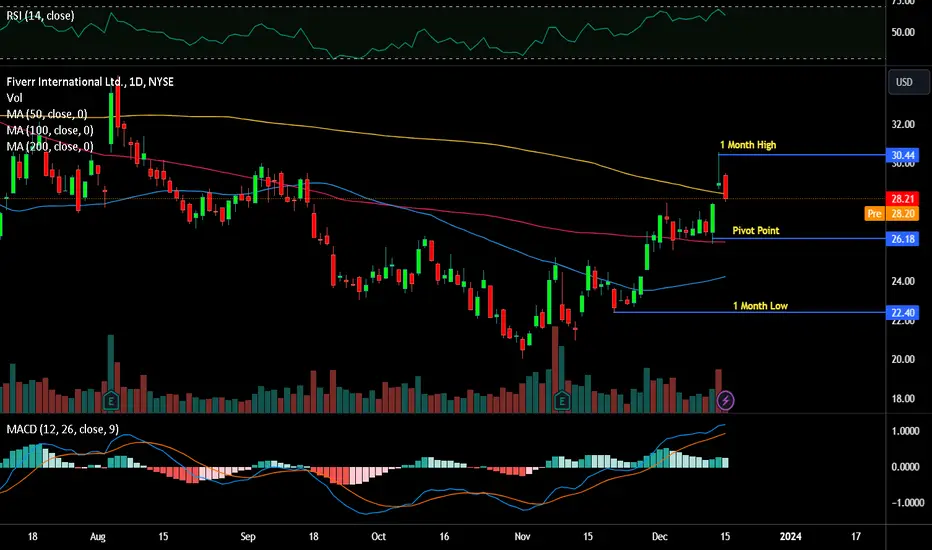
Task: Open the USD currency selector
Action: [908, 82]
